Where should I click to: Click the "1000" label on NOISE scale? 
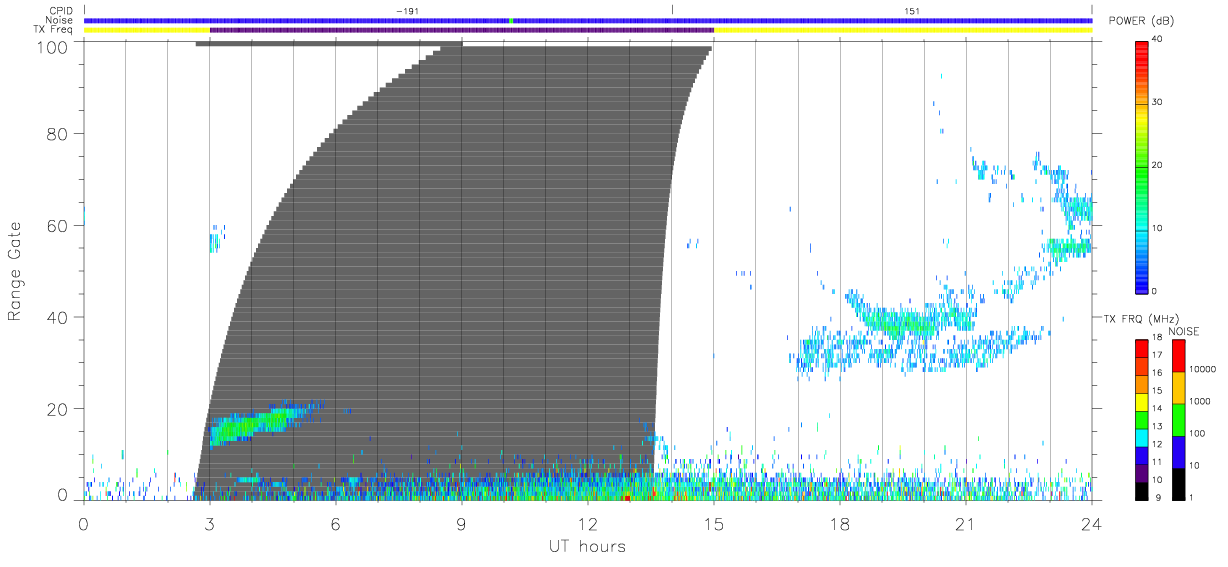click(1198, 400)
